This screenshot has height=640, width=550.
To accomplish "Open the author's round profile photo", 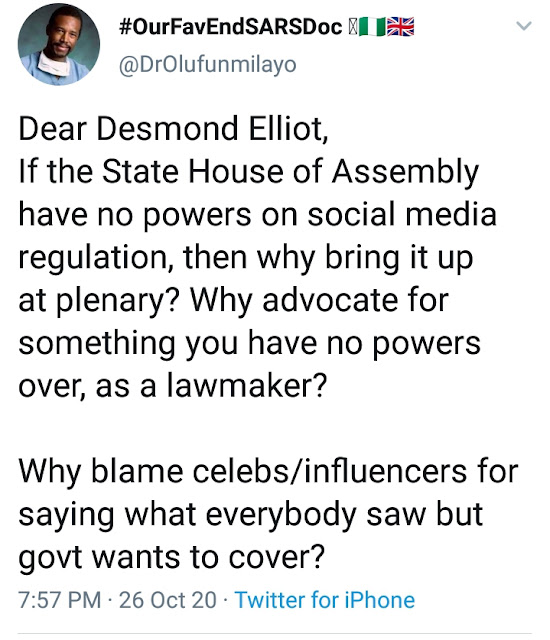I will pyautogui.click(x=59, y=44).
